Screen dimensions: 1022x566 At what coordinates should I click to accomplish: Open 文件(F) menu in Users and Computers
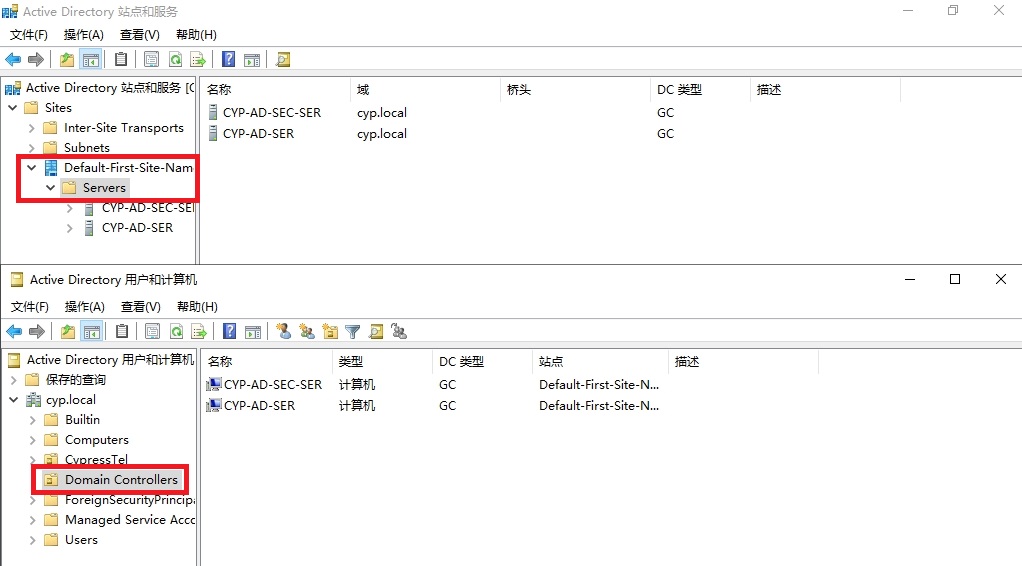[x=30, y=306]
